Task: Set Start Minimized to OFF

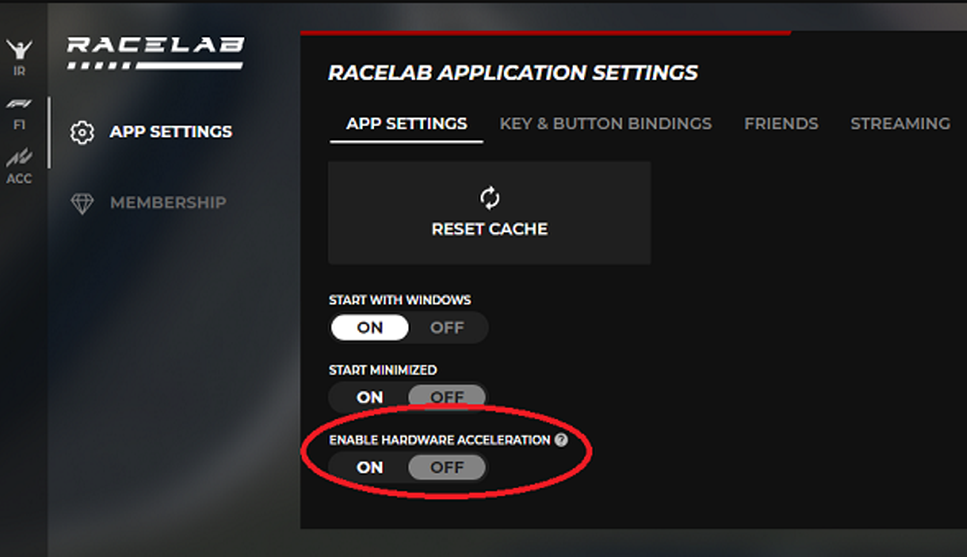Action: tap(447, 397)
